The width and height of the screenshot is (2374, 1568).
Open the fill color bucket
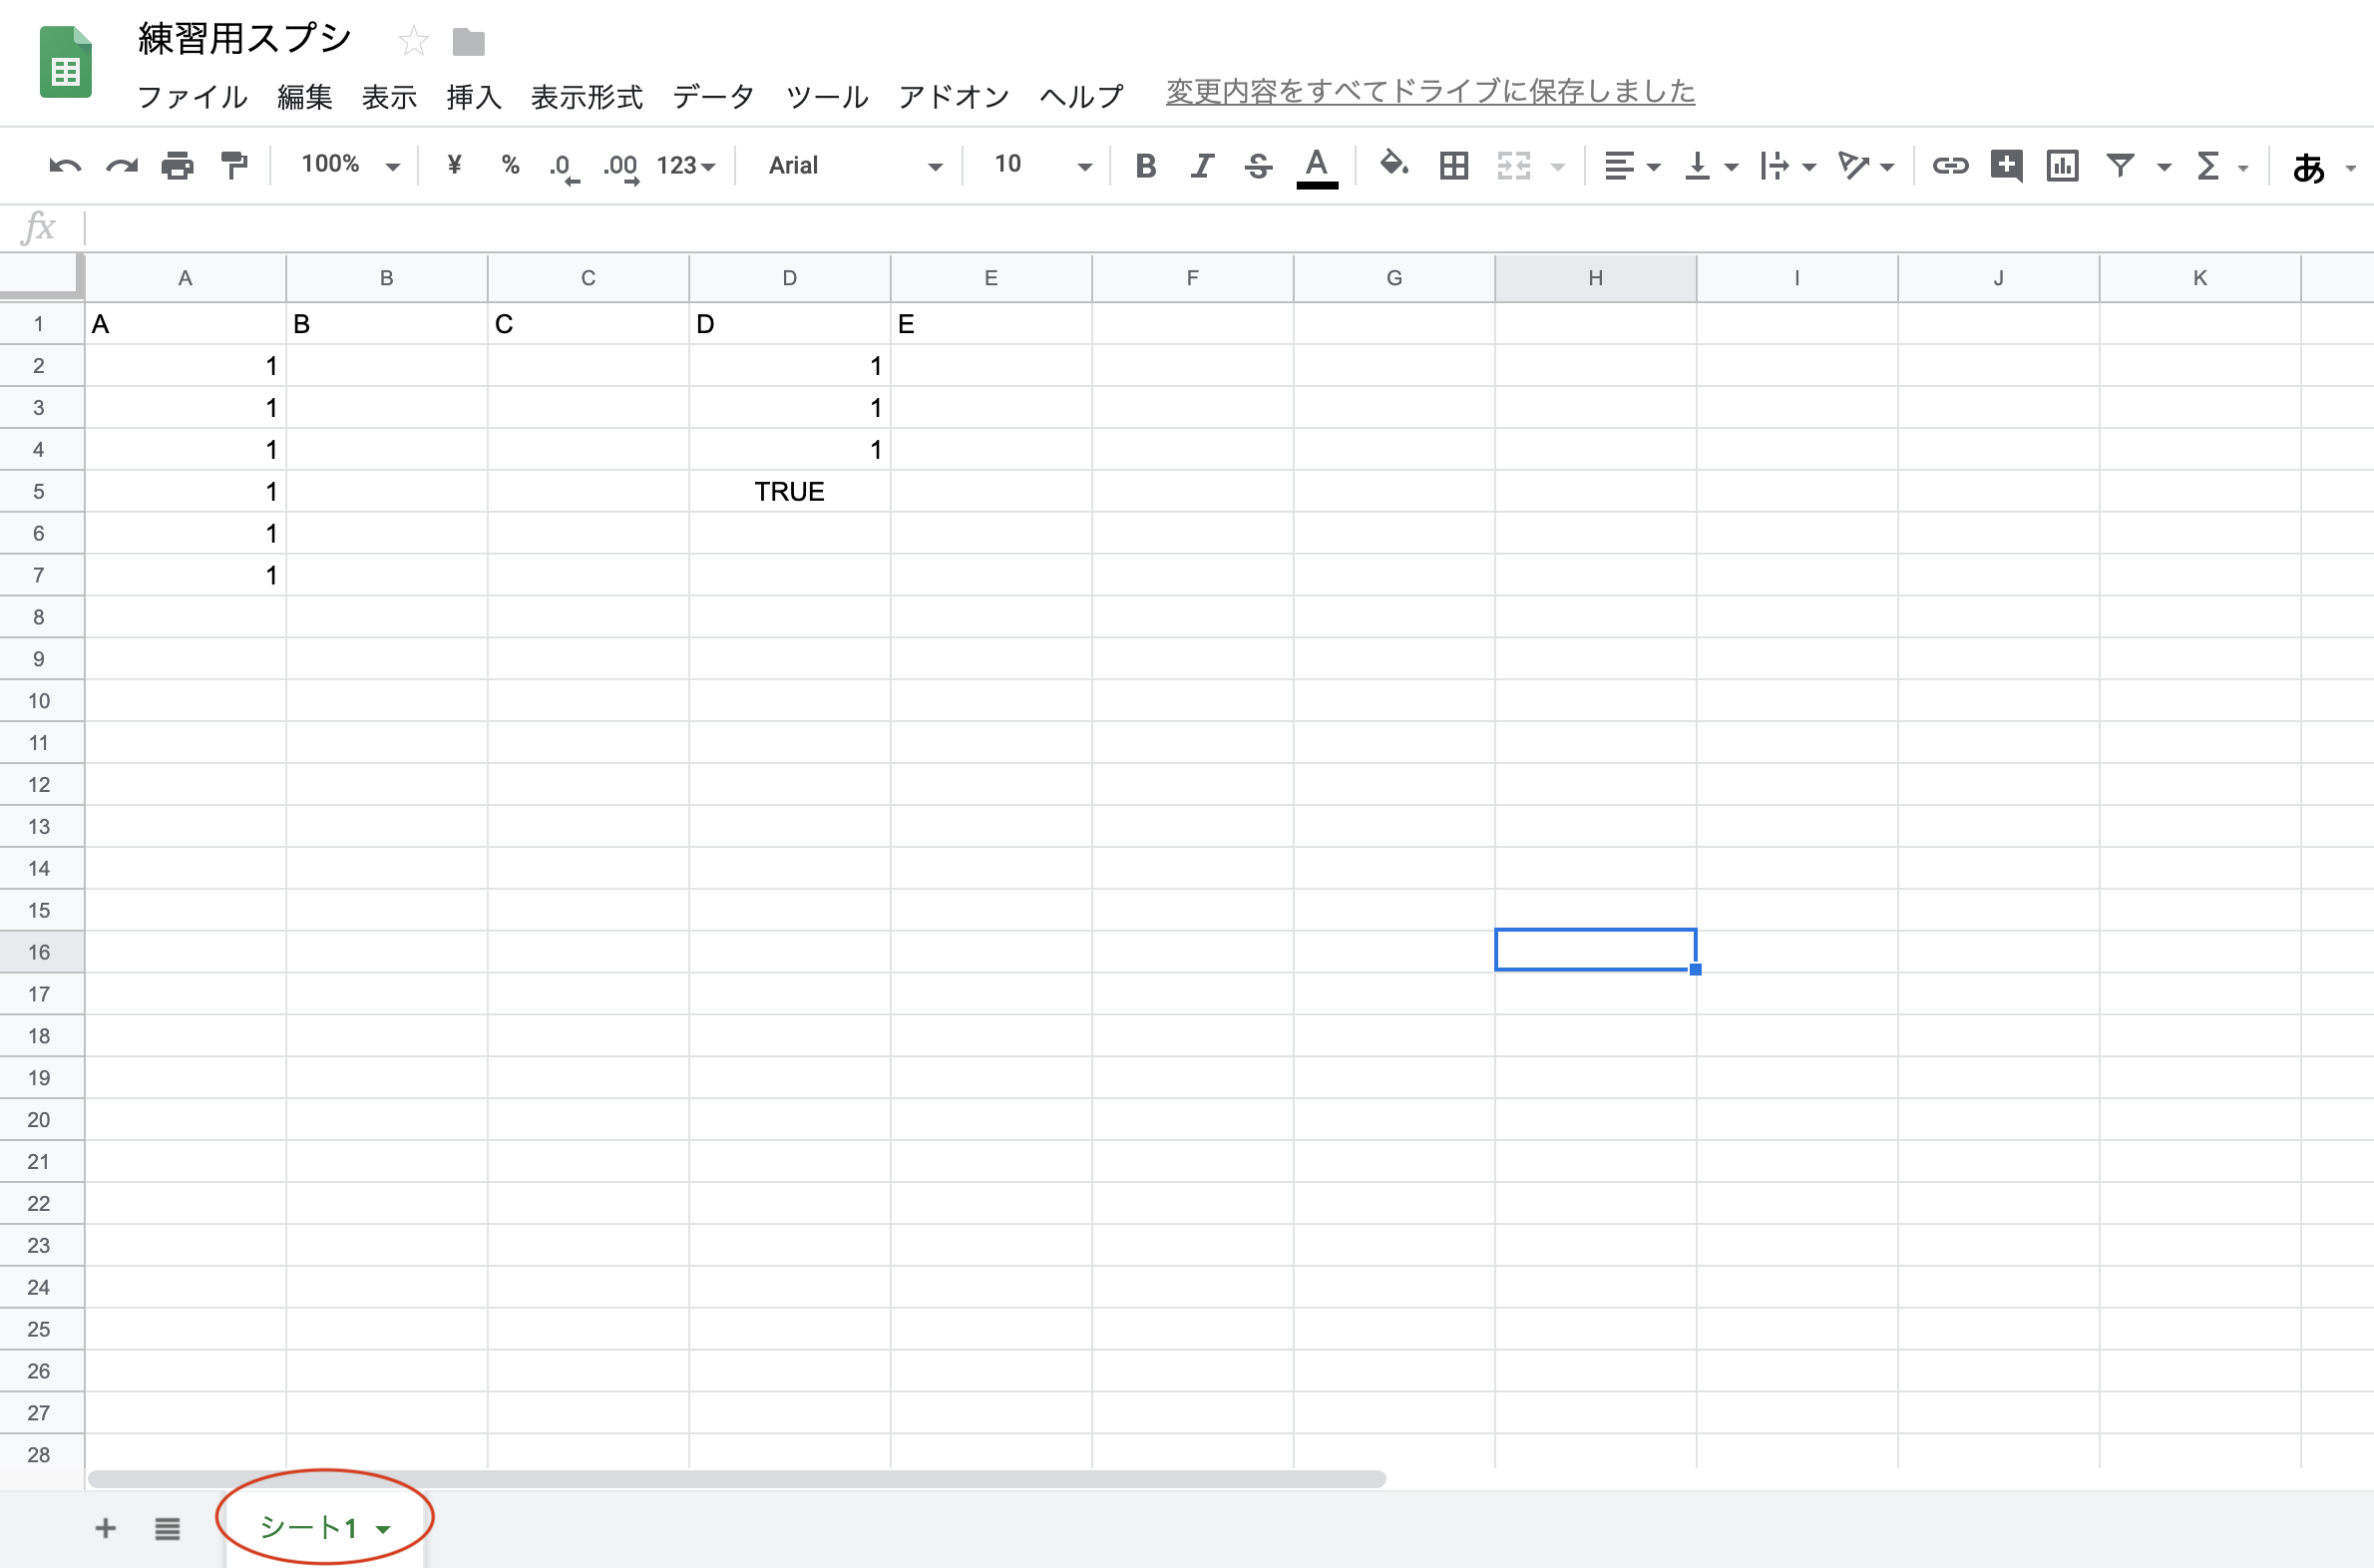1394,165
